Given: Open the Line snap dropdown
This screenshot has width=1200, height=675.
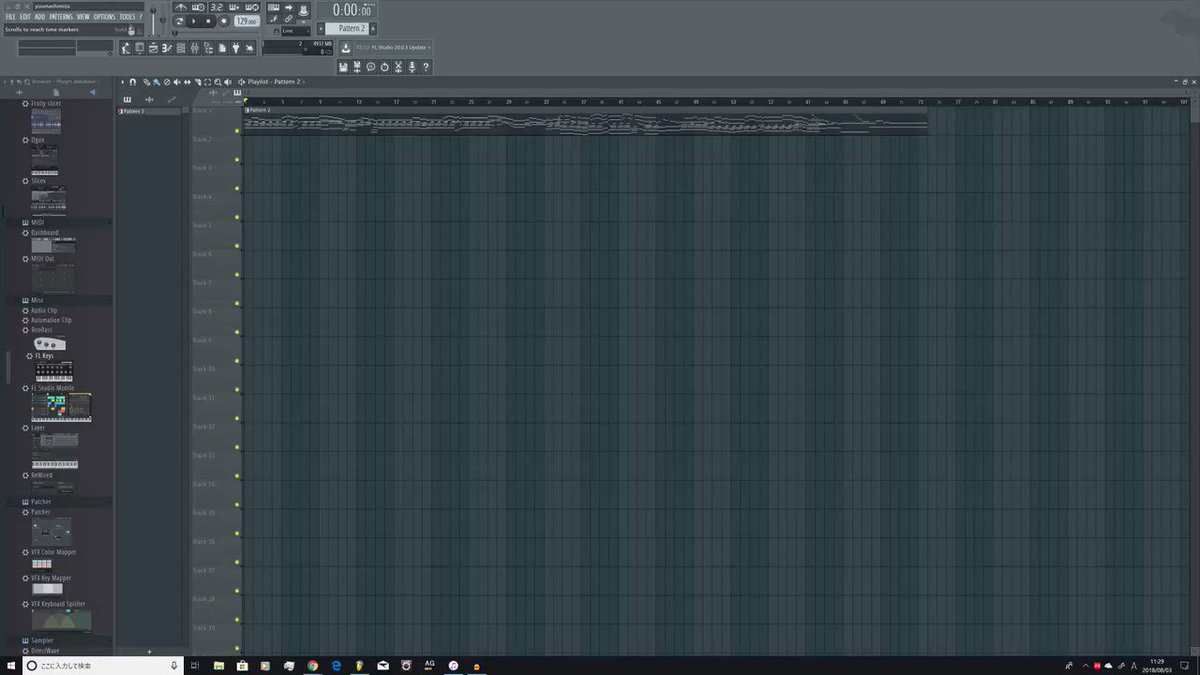Looking at the screenshot, I should coord(295,31).
